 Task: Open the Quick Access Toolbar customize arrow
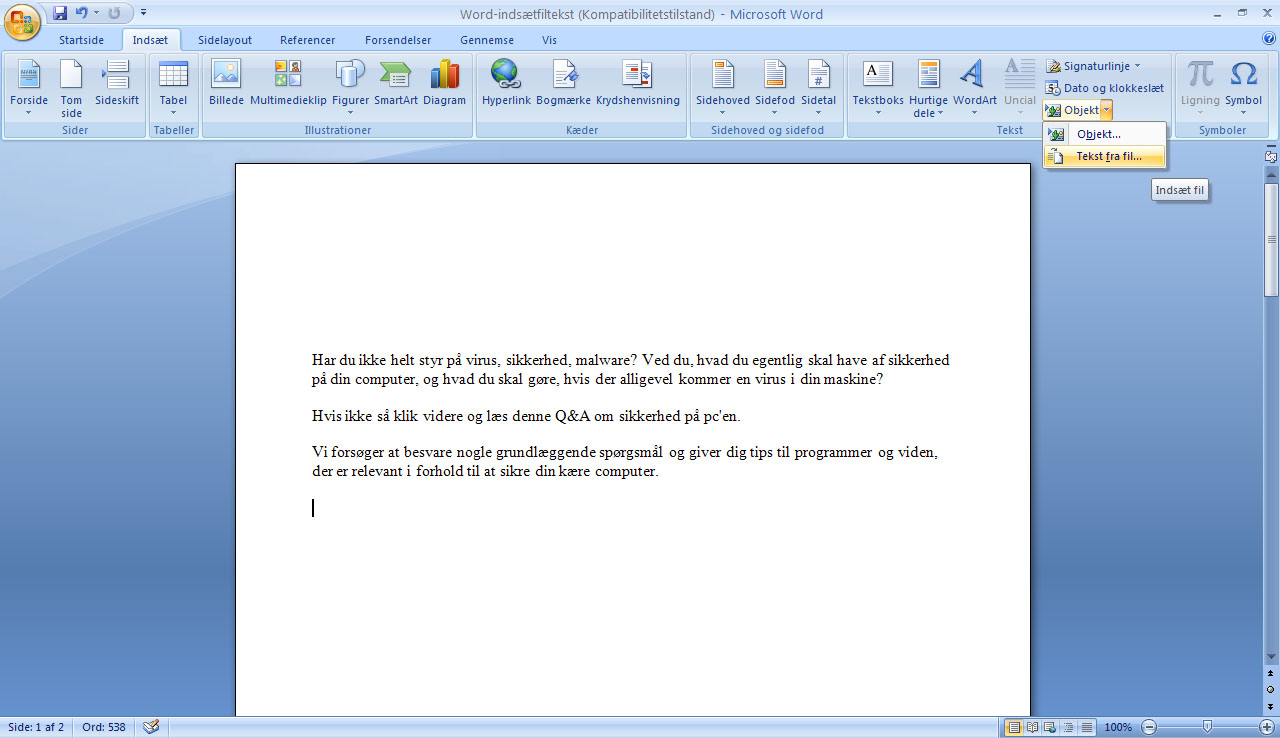point(143,13)
